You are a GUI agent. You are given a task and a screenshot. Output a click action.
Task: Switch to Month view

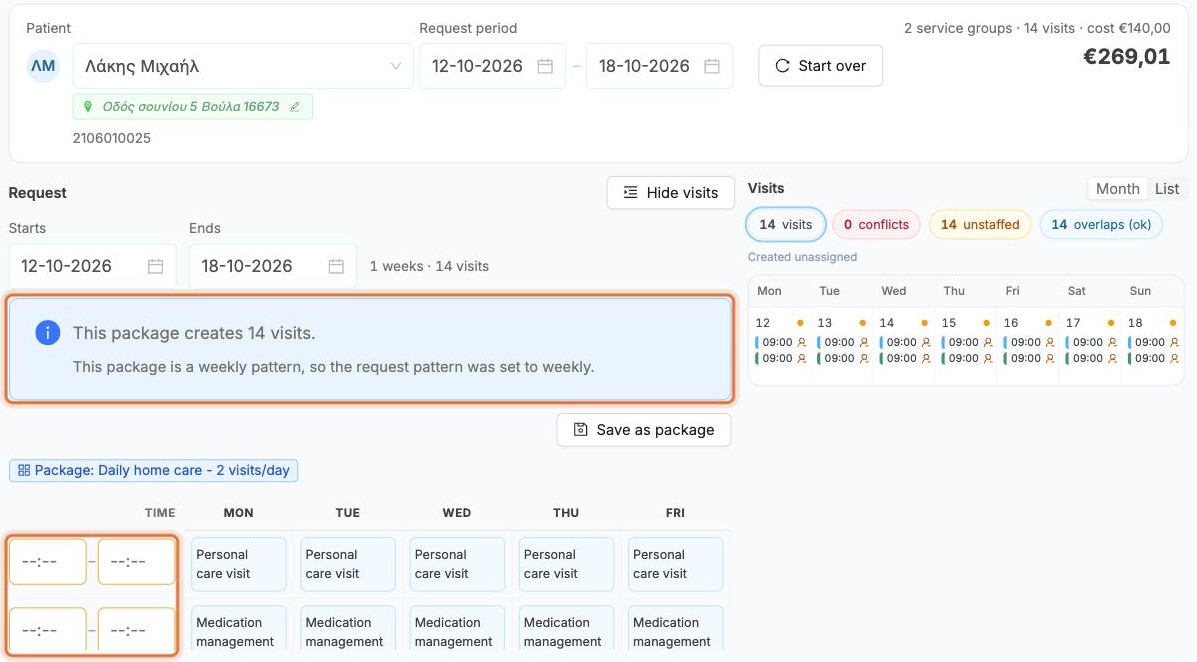[1117, 189]
